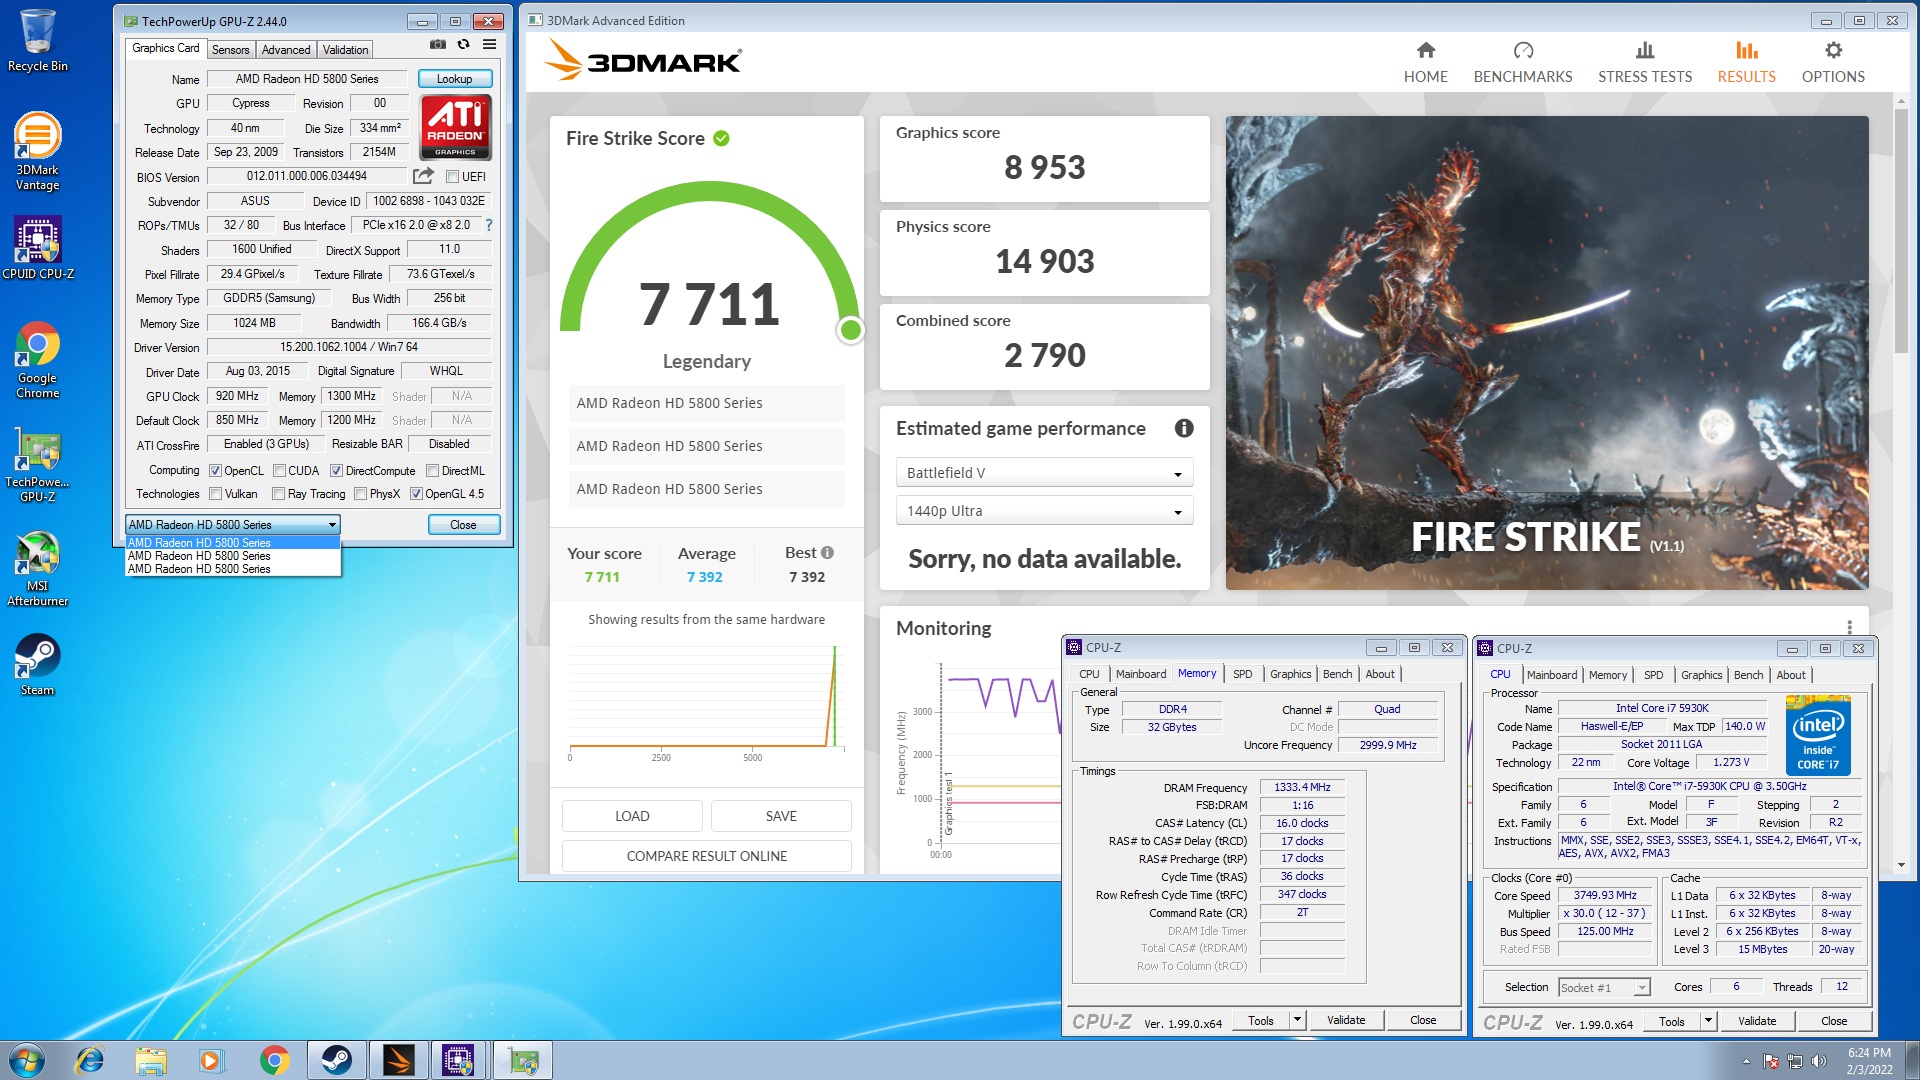Open the 1440p Ultra resolution dropdown
The width and height of the screenshot is (1920, 1080).
click(1044, 511)
